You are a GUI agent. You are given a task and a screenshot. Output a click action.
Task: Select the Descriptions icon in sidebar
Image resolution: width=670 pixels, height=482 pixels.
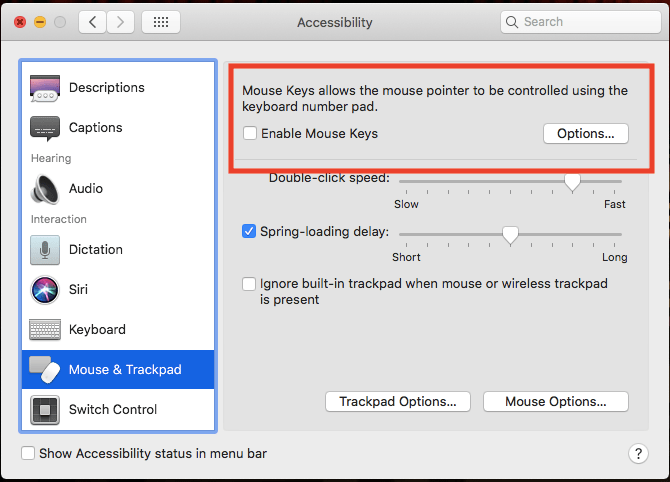pyautogui.click(x=45, y=88)
